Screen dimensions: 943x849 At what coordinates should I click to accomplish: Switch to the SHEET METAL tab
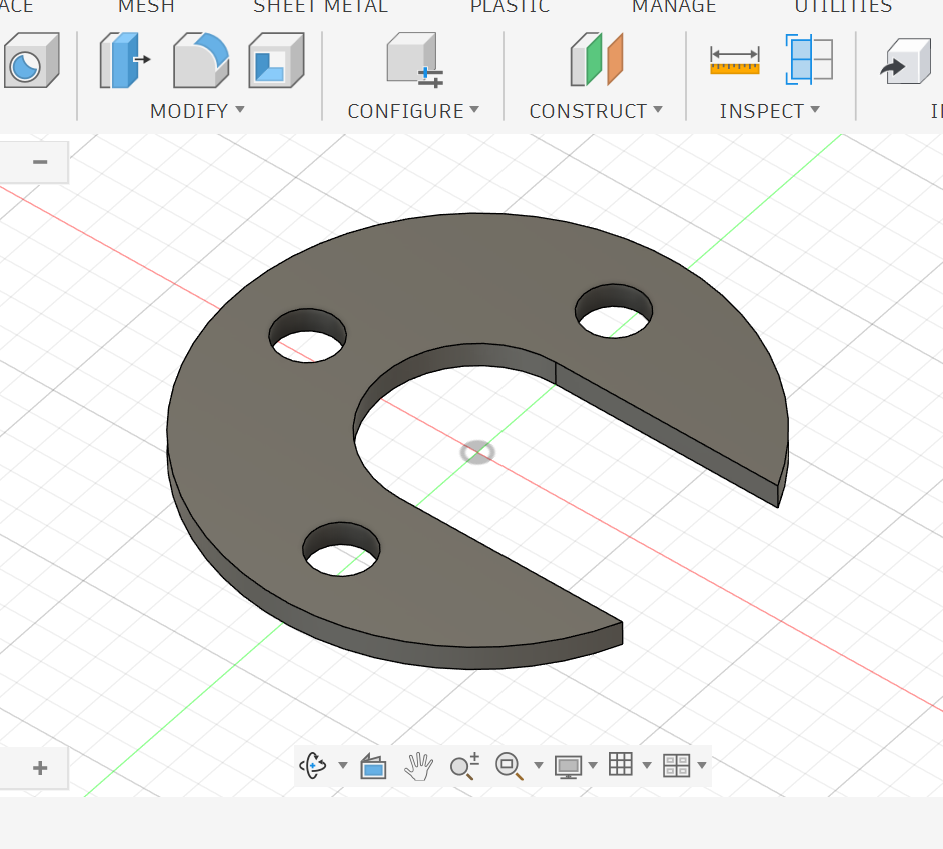click(321, 6)
